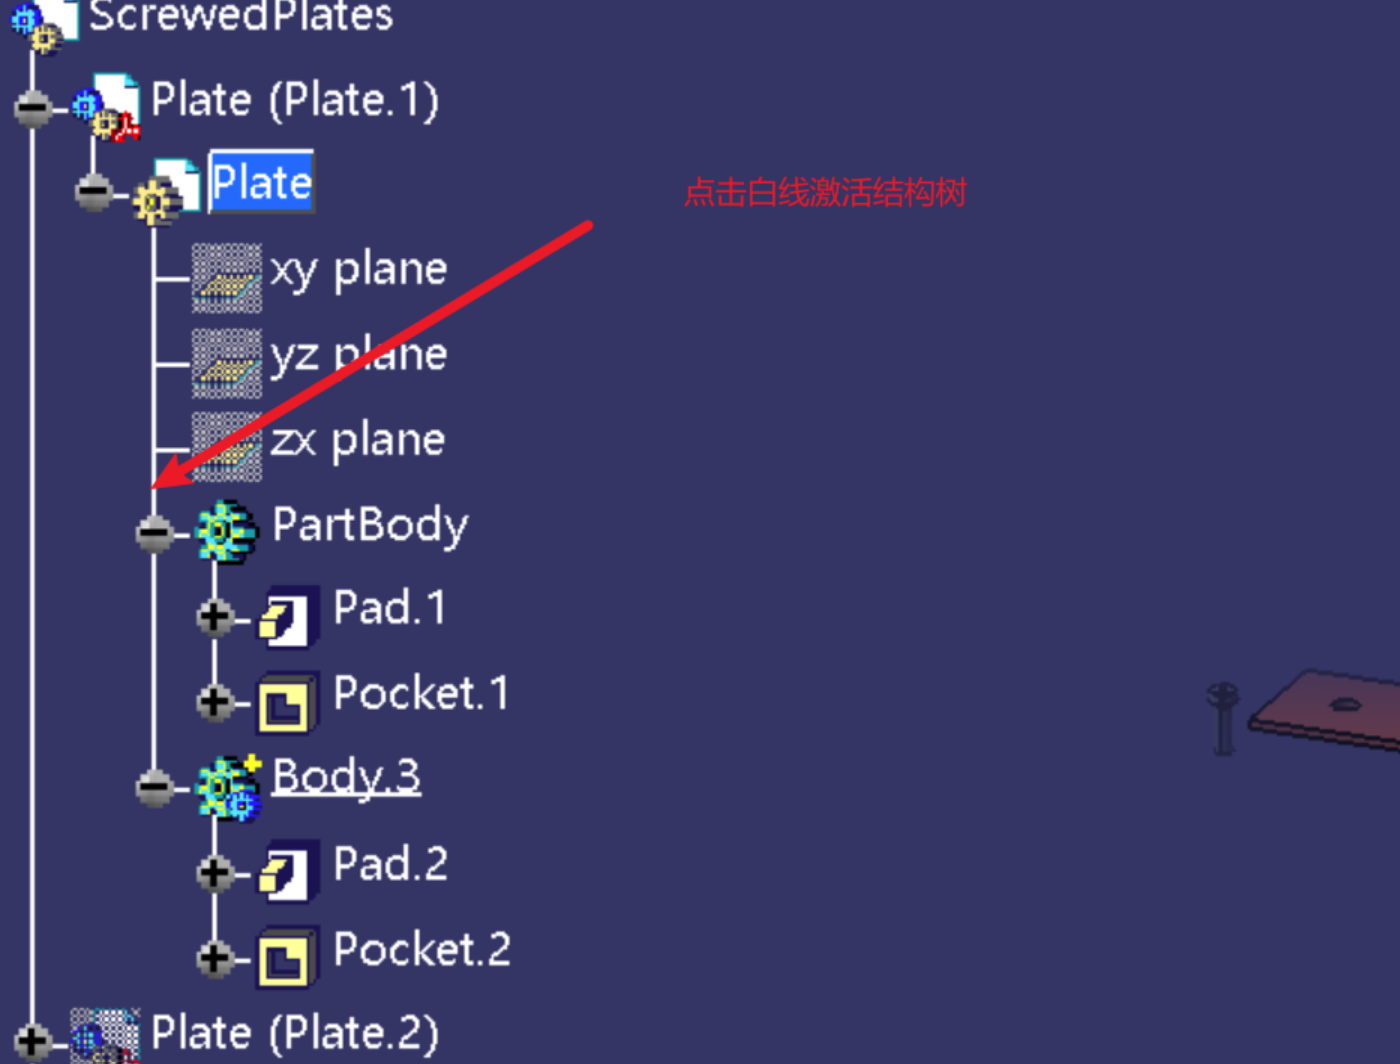This screenshot has height=1064, width=1400.
Task: Expand the Pad.1 node
Action: 215,616
